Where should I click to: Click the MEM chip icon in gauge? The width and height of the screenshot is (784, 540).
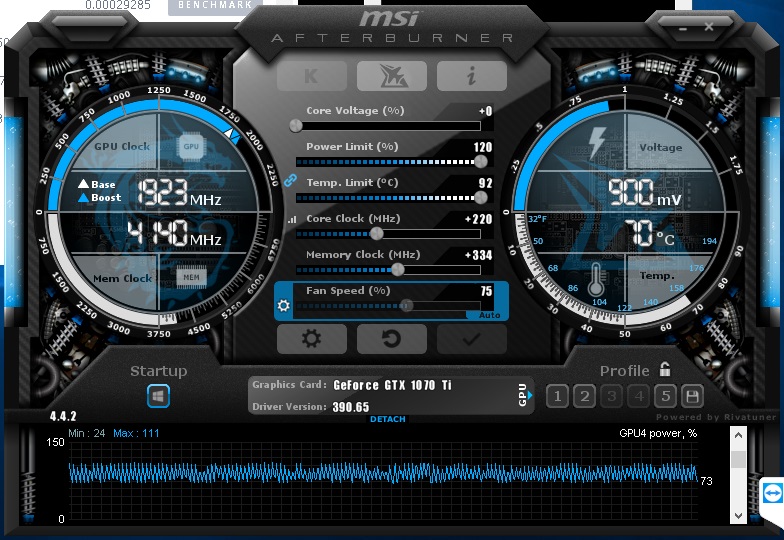click(191, 277)
